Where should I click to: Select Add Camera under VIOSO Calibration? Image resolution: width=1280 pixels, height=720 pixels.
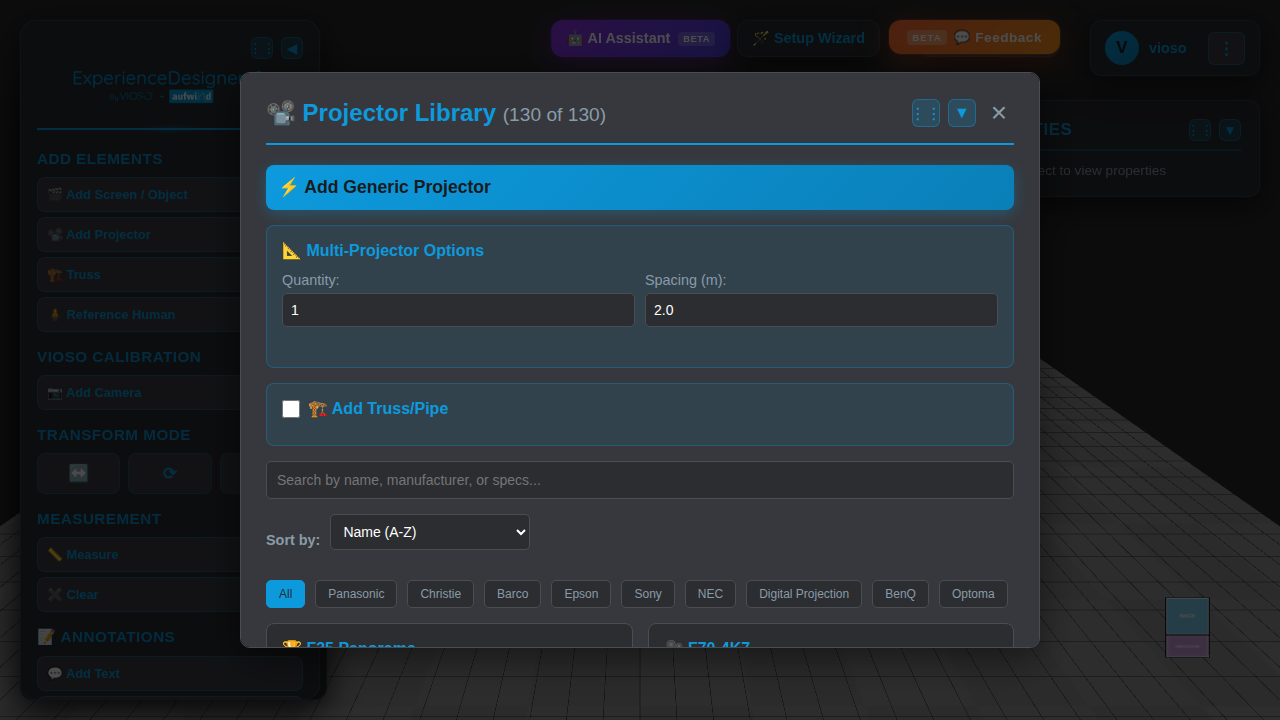[104, 392]
